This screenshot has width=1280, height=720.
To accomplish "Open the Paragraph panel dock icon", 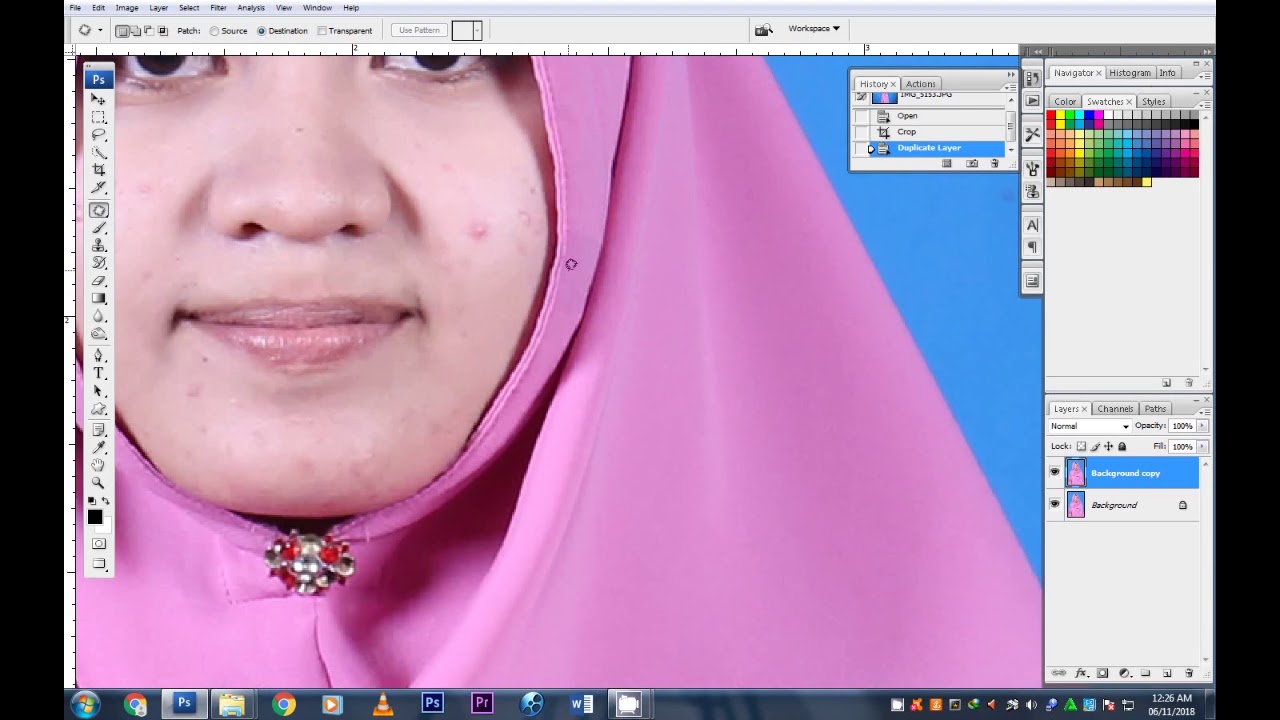I will [x=1032, y=247].
